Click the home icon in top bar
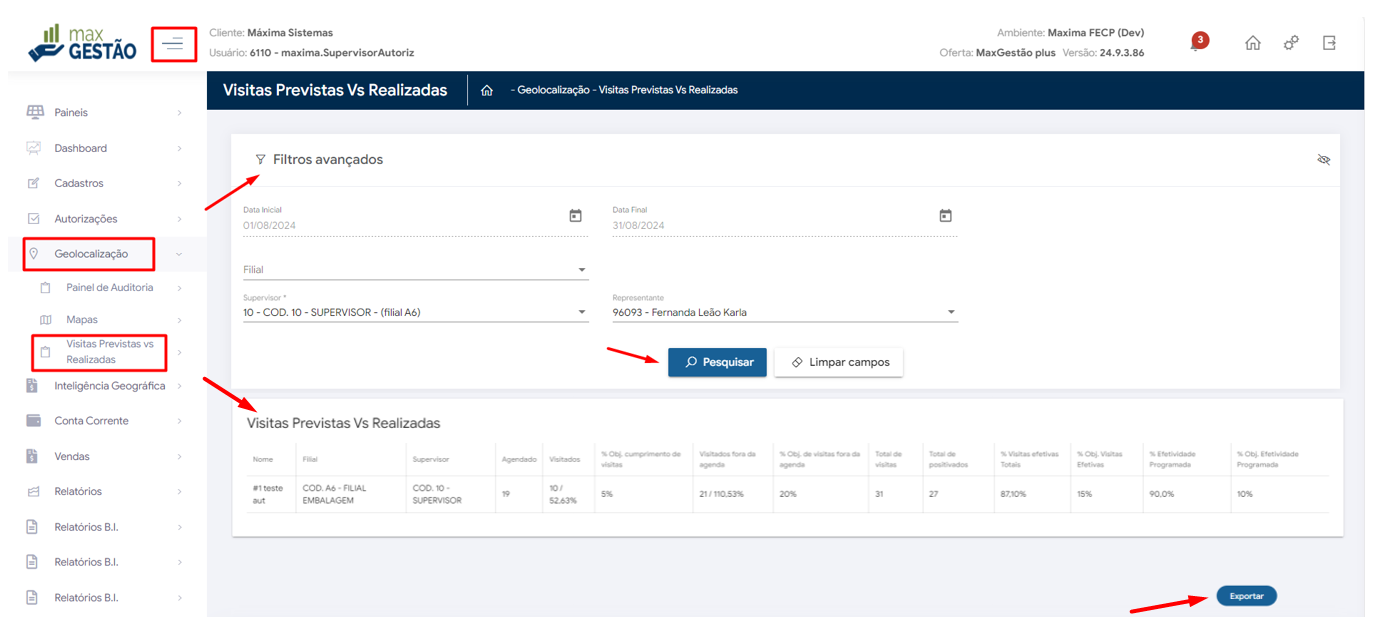Viewport: 1377px width, 638px height. [1252, 43]
